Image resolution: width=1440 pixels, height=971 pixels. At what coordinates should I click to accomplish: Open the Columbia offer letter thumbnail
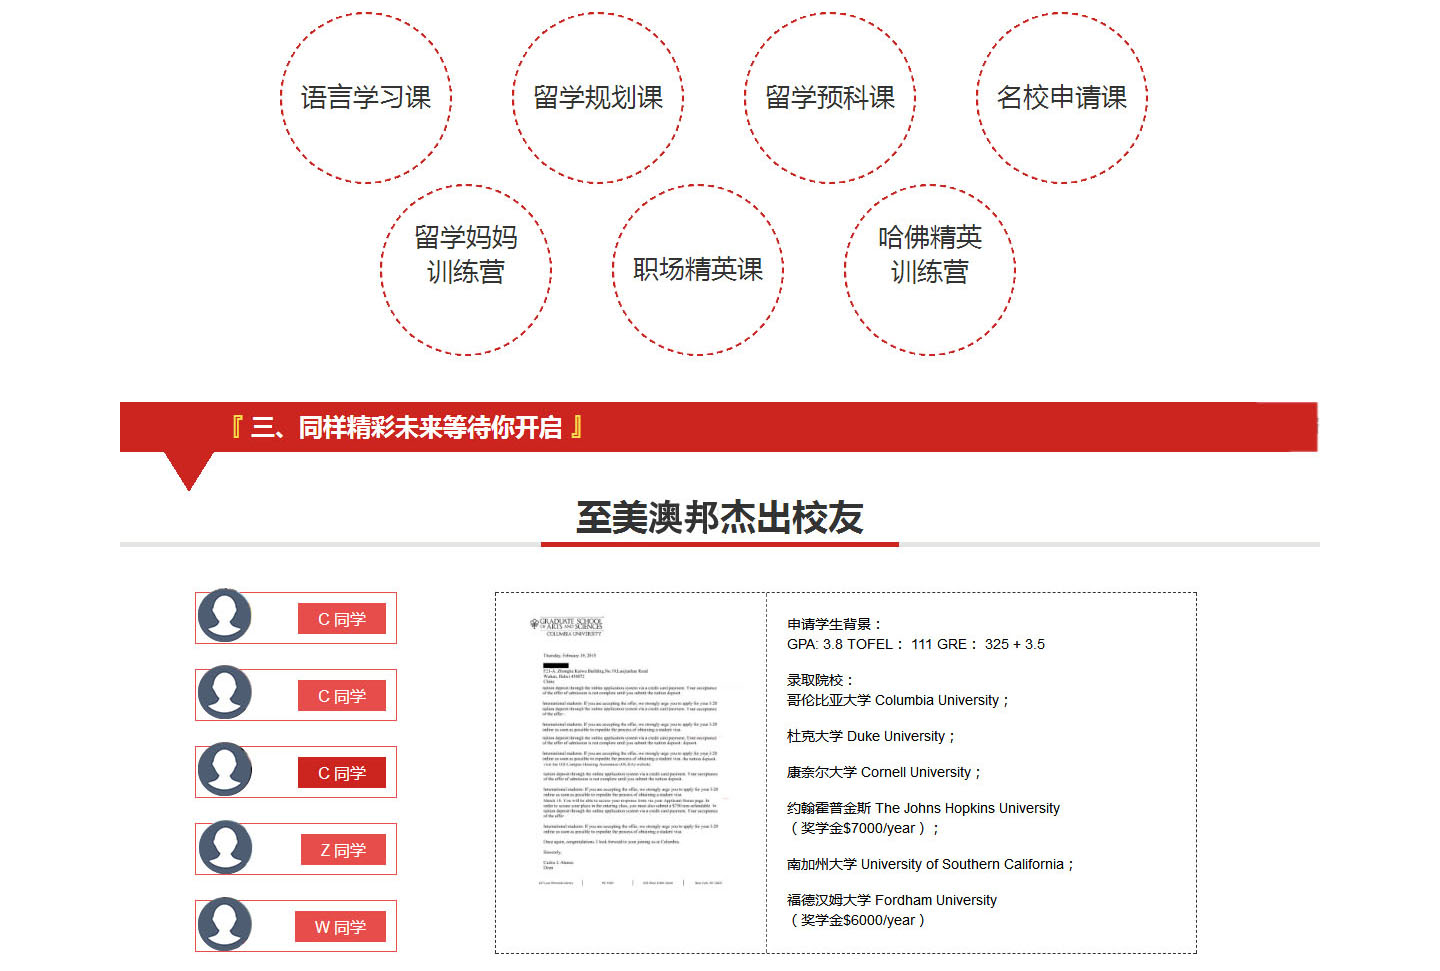[630, 750]
